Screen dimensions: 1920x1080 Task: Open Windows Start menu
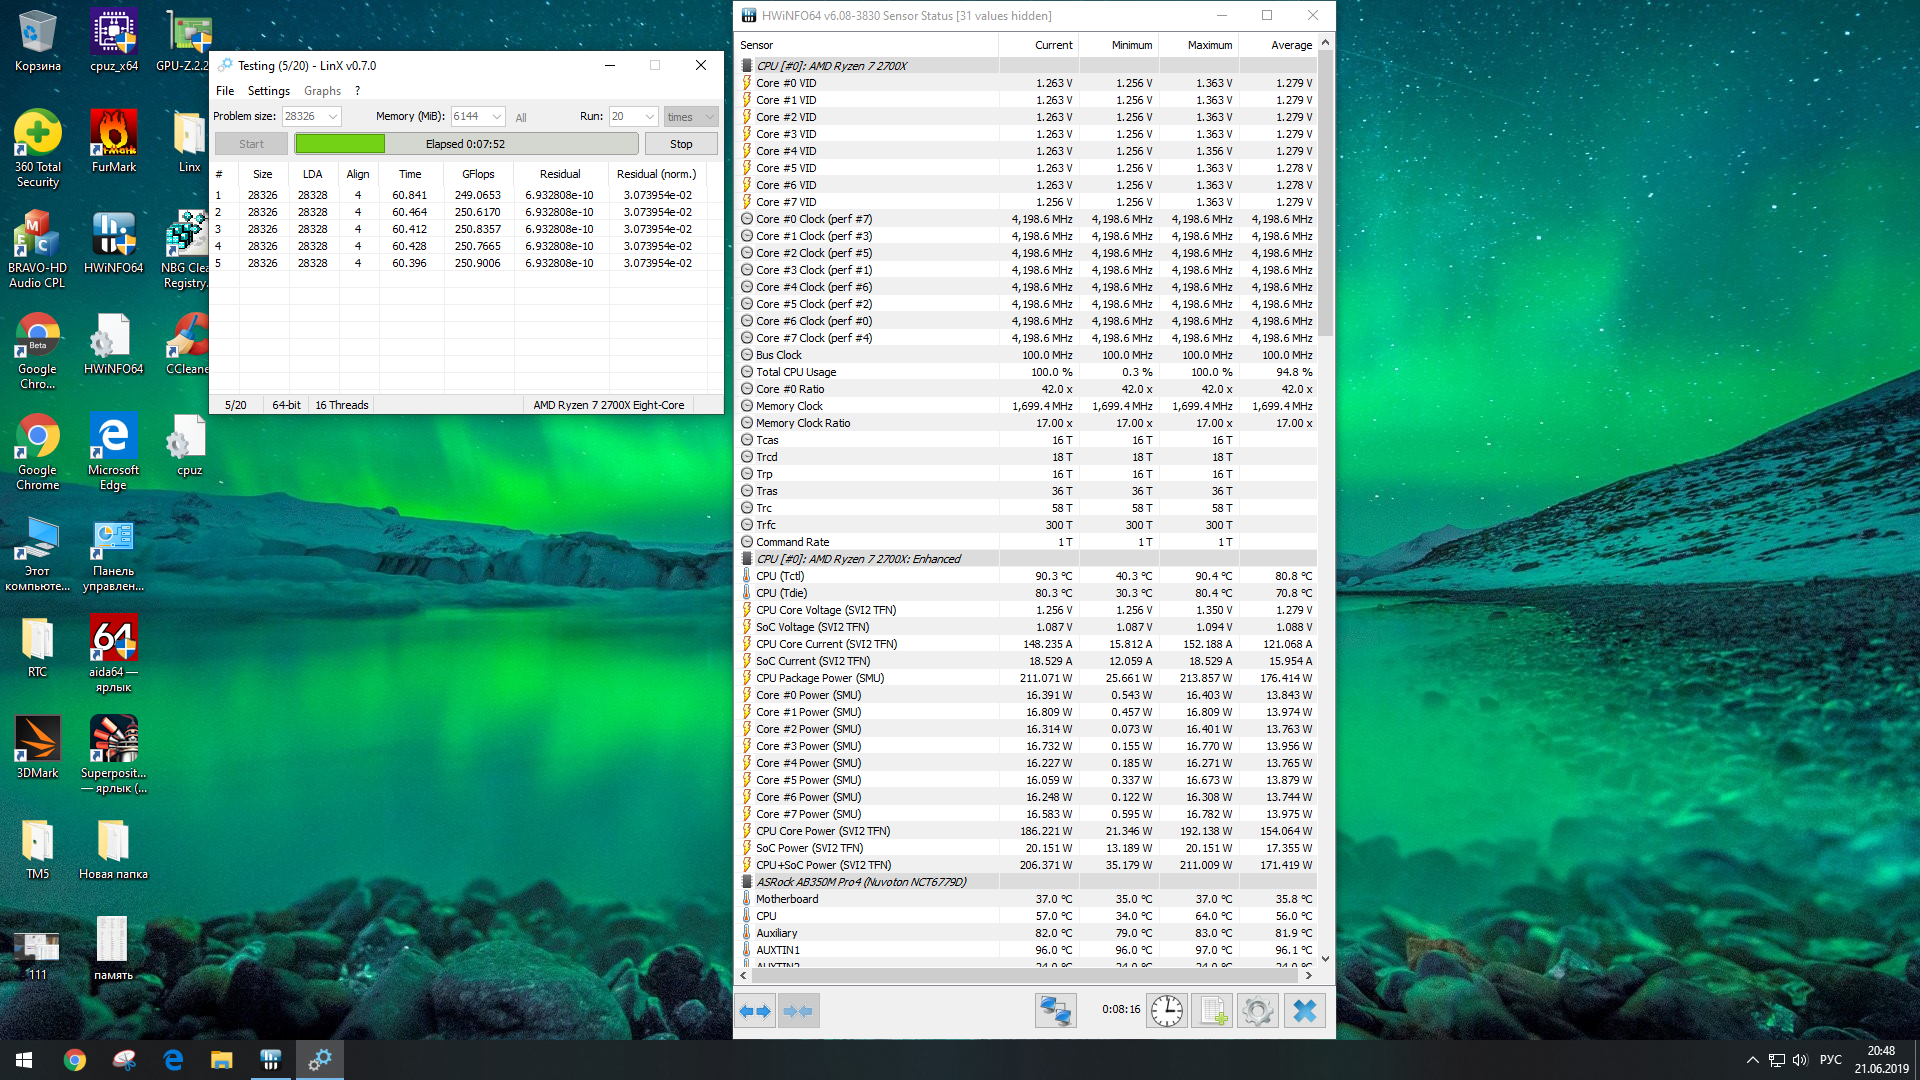click(24, 1060)
